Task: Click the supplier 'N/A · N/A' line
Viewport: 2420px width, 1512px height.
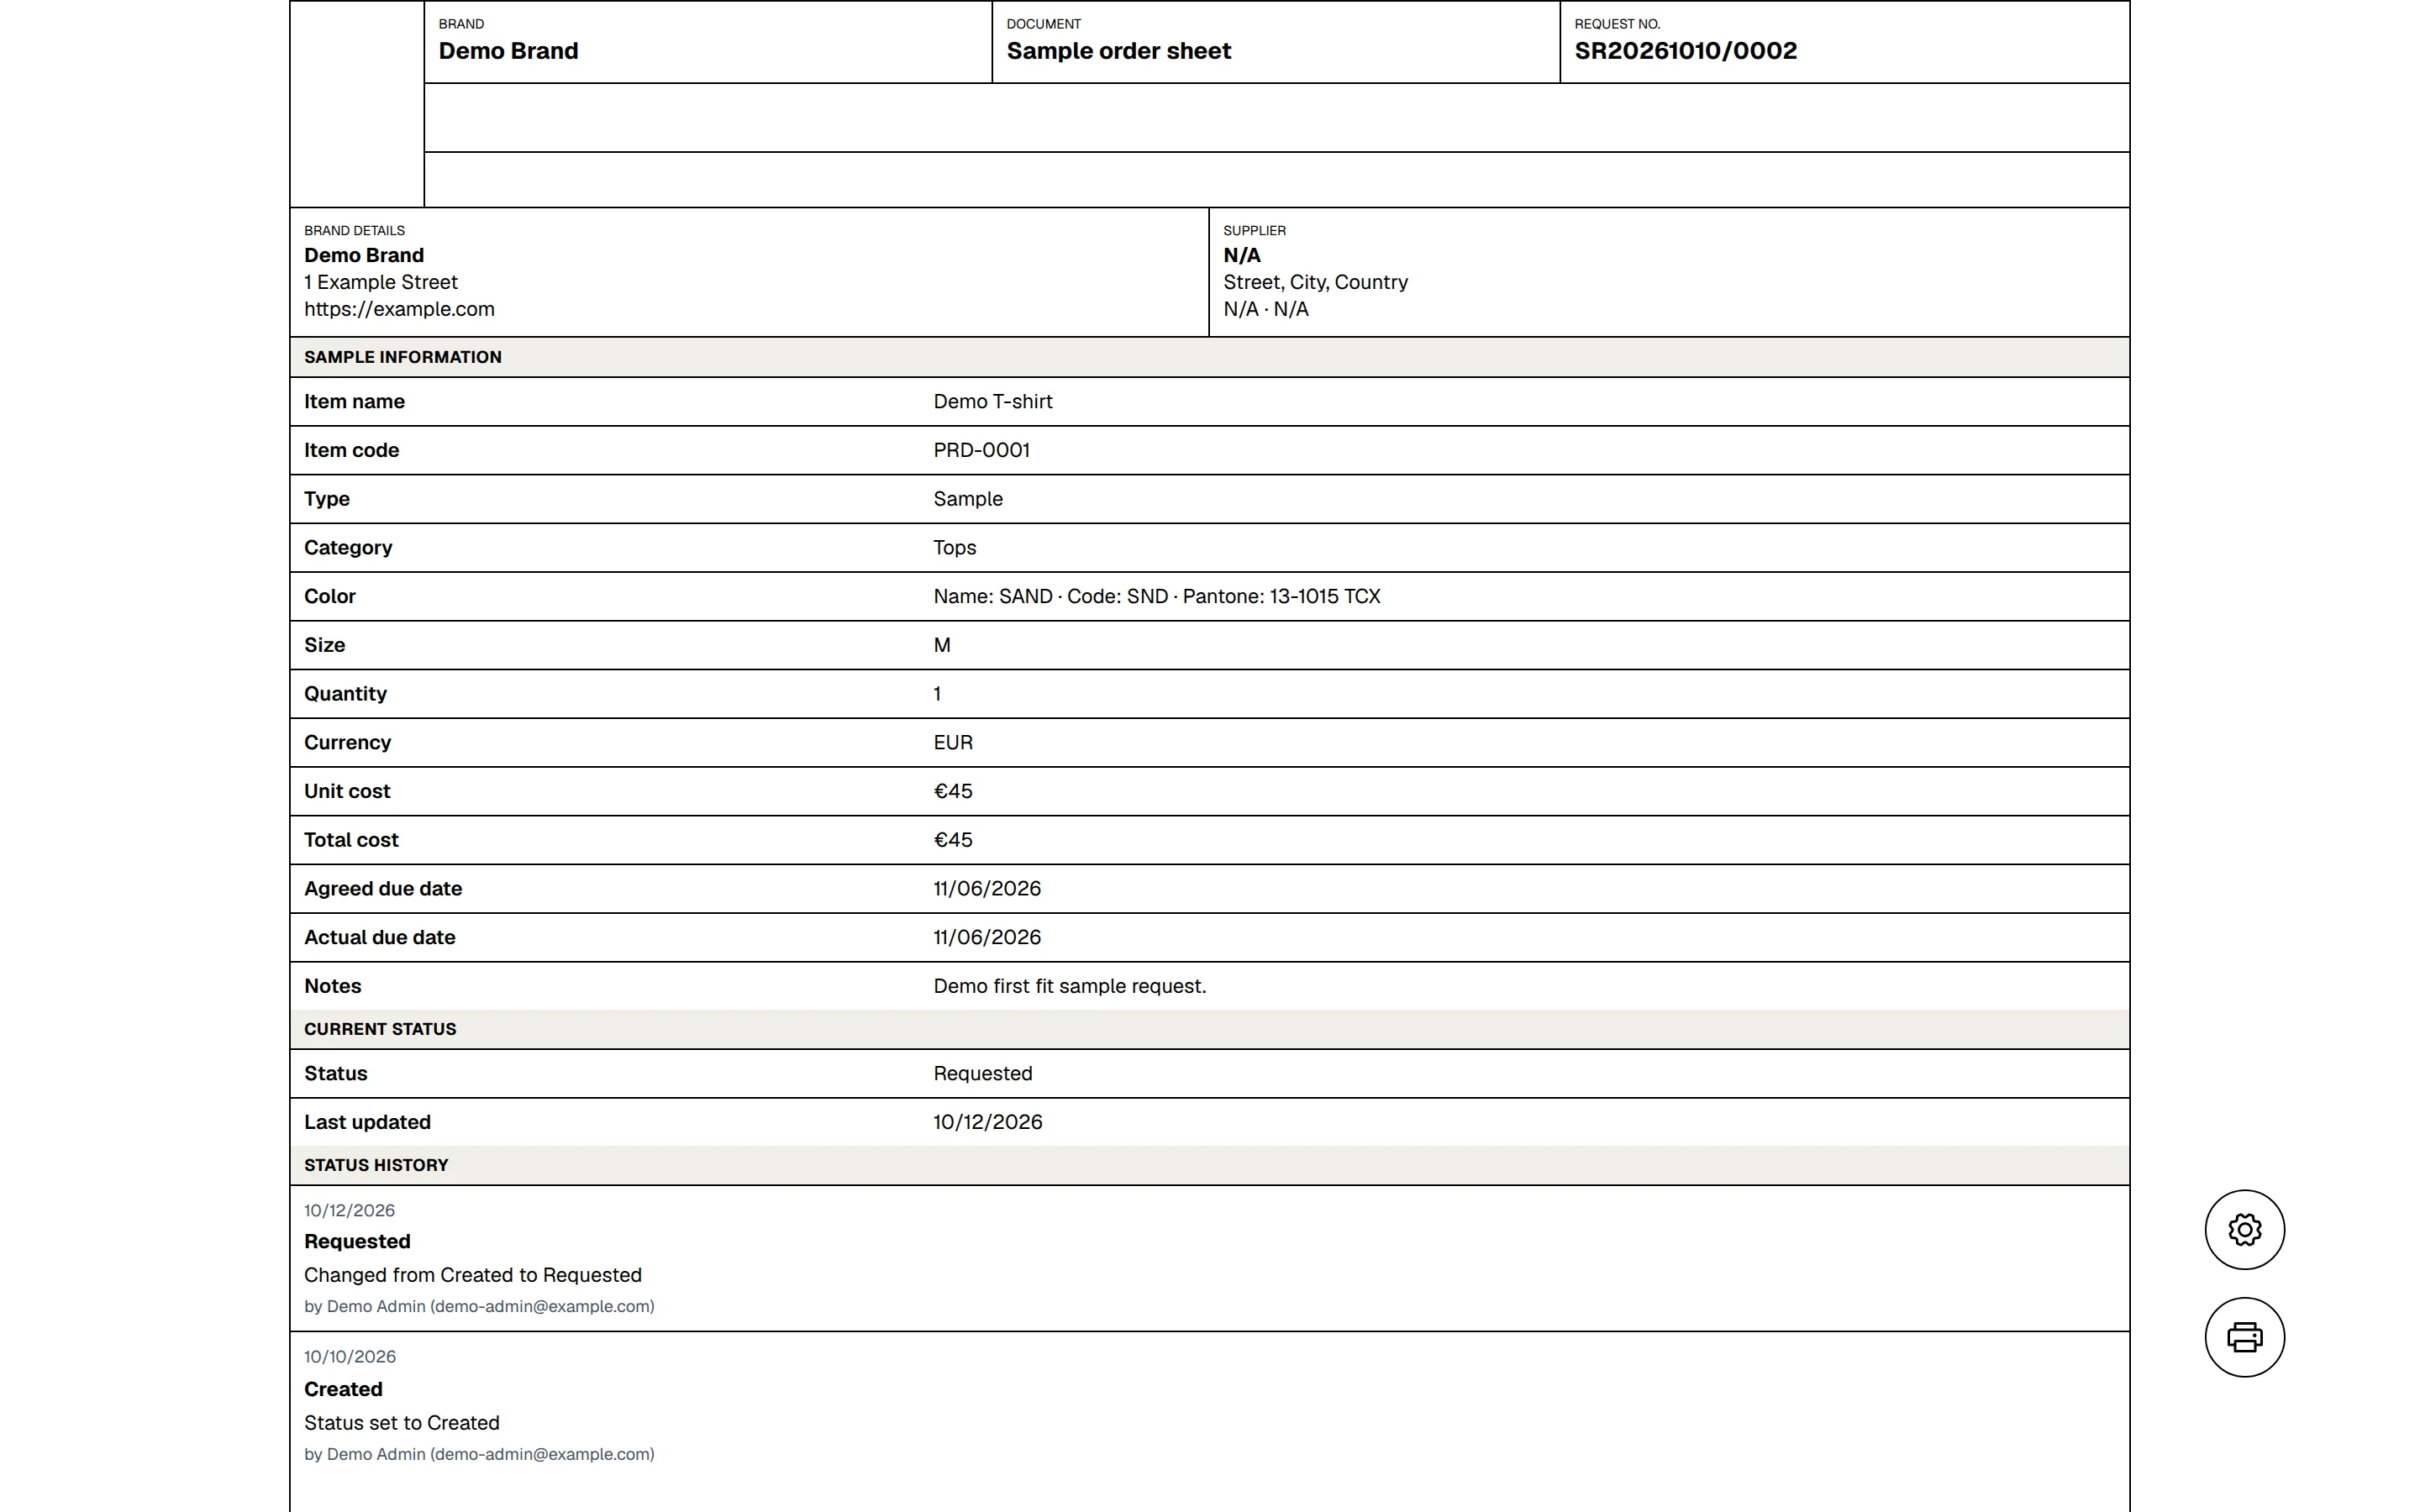Action: click(1265, 309)
